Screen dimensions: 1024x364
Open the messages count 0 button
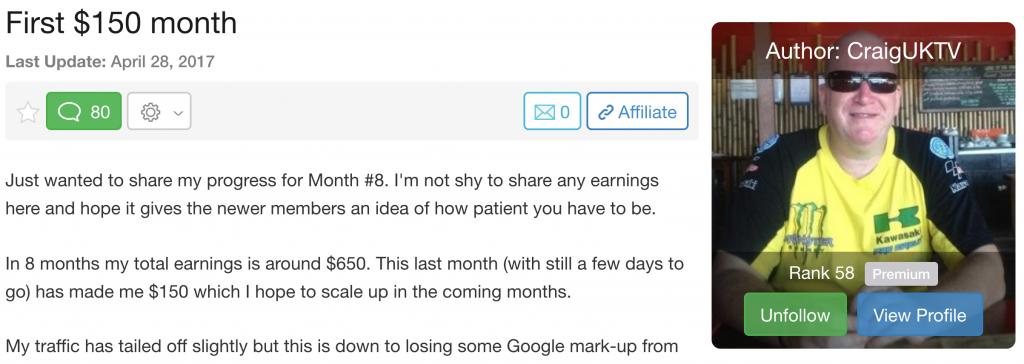click(552, 111)
